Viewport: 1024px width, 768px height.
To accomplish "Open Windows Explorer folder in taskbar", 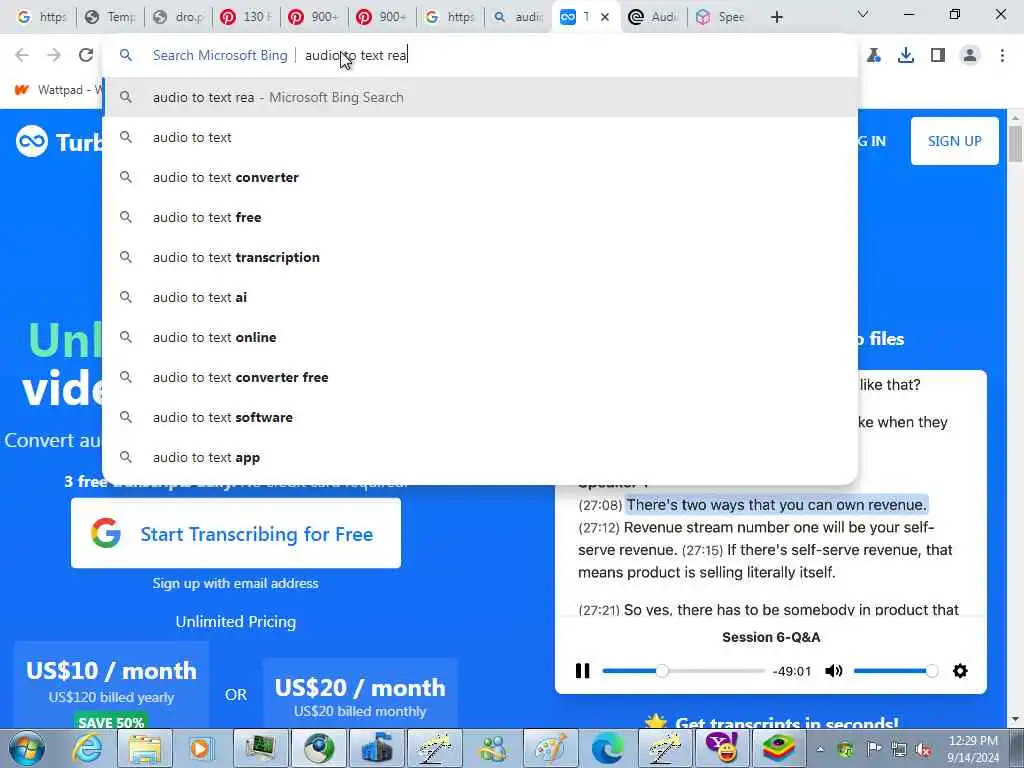I will tap(144, 748).
